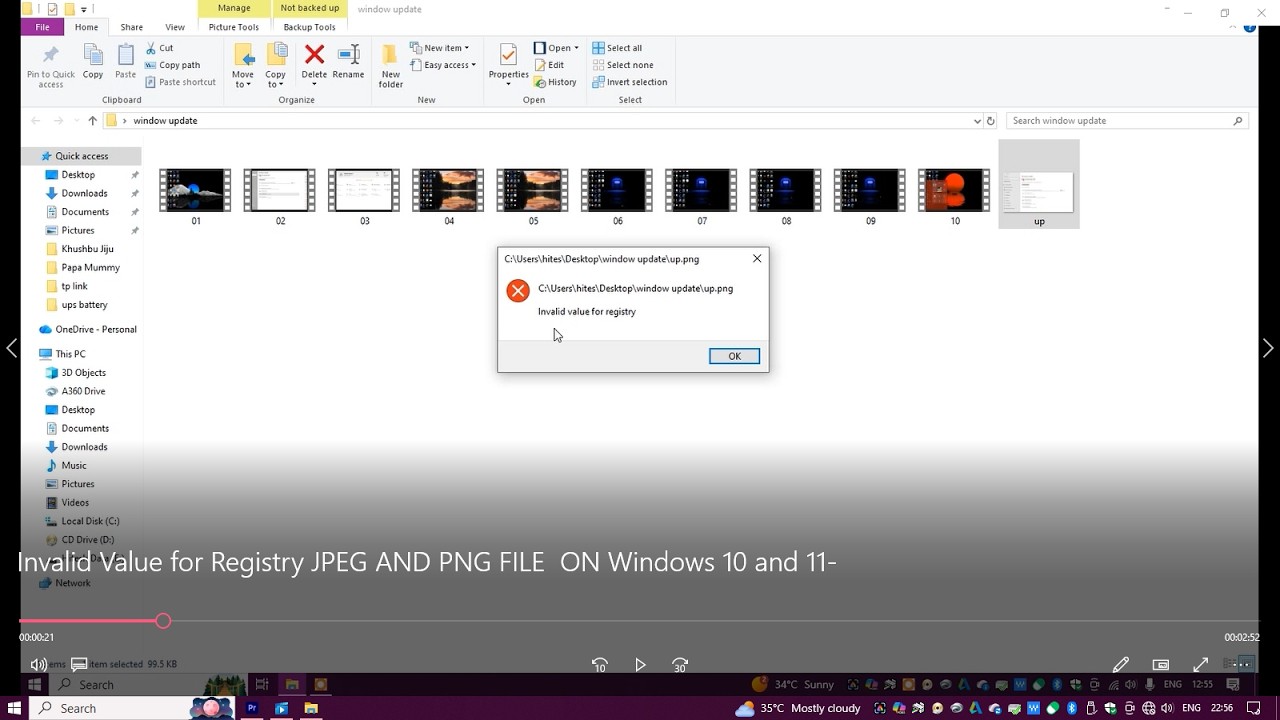1280x720 pixels.
Task: Click History in the Open group
Action: pos(555,82)
